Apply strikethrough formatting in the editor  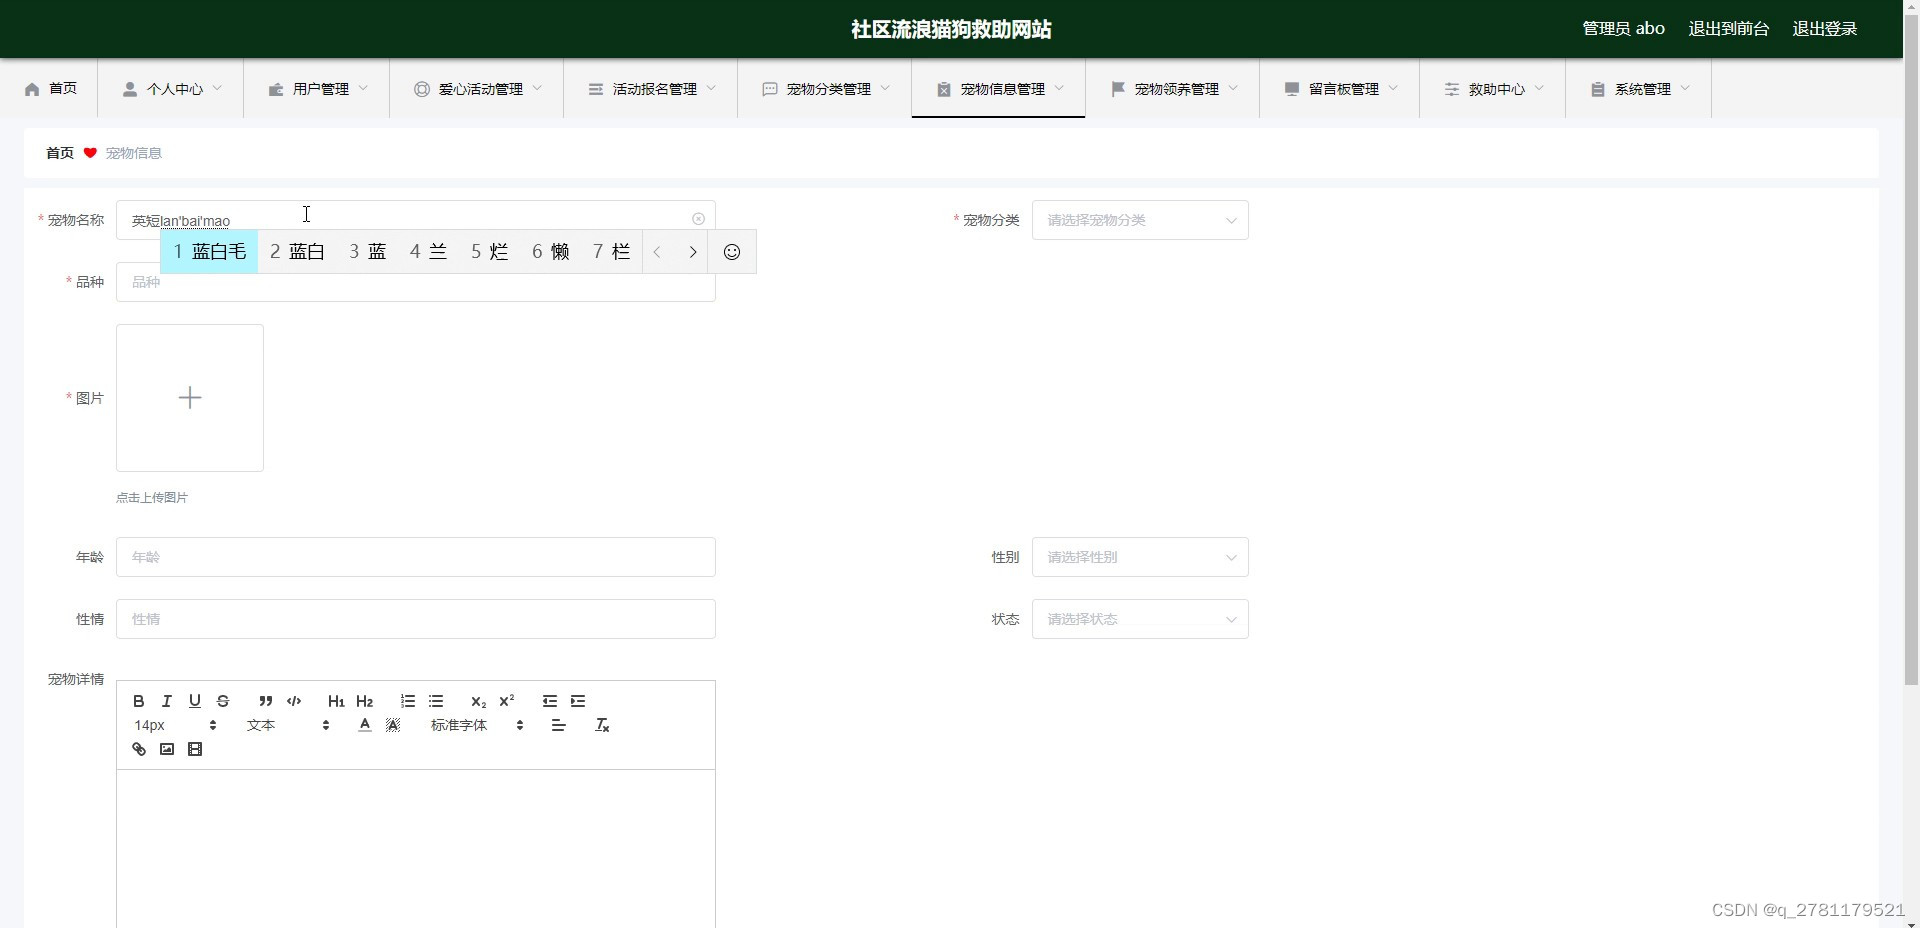[223, 701]
